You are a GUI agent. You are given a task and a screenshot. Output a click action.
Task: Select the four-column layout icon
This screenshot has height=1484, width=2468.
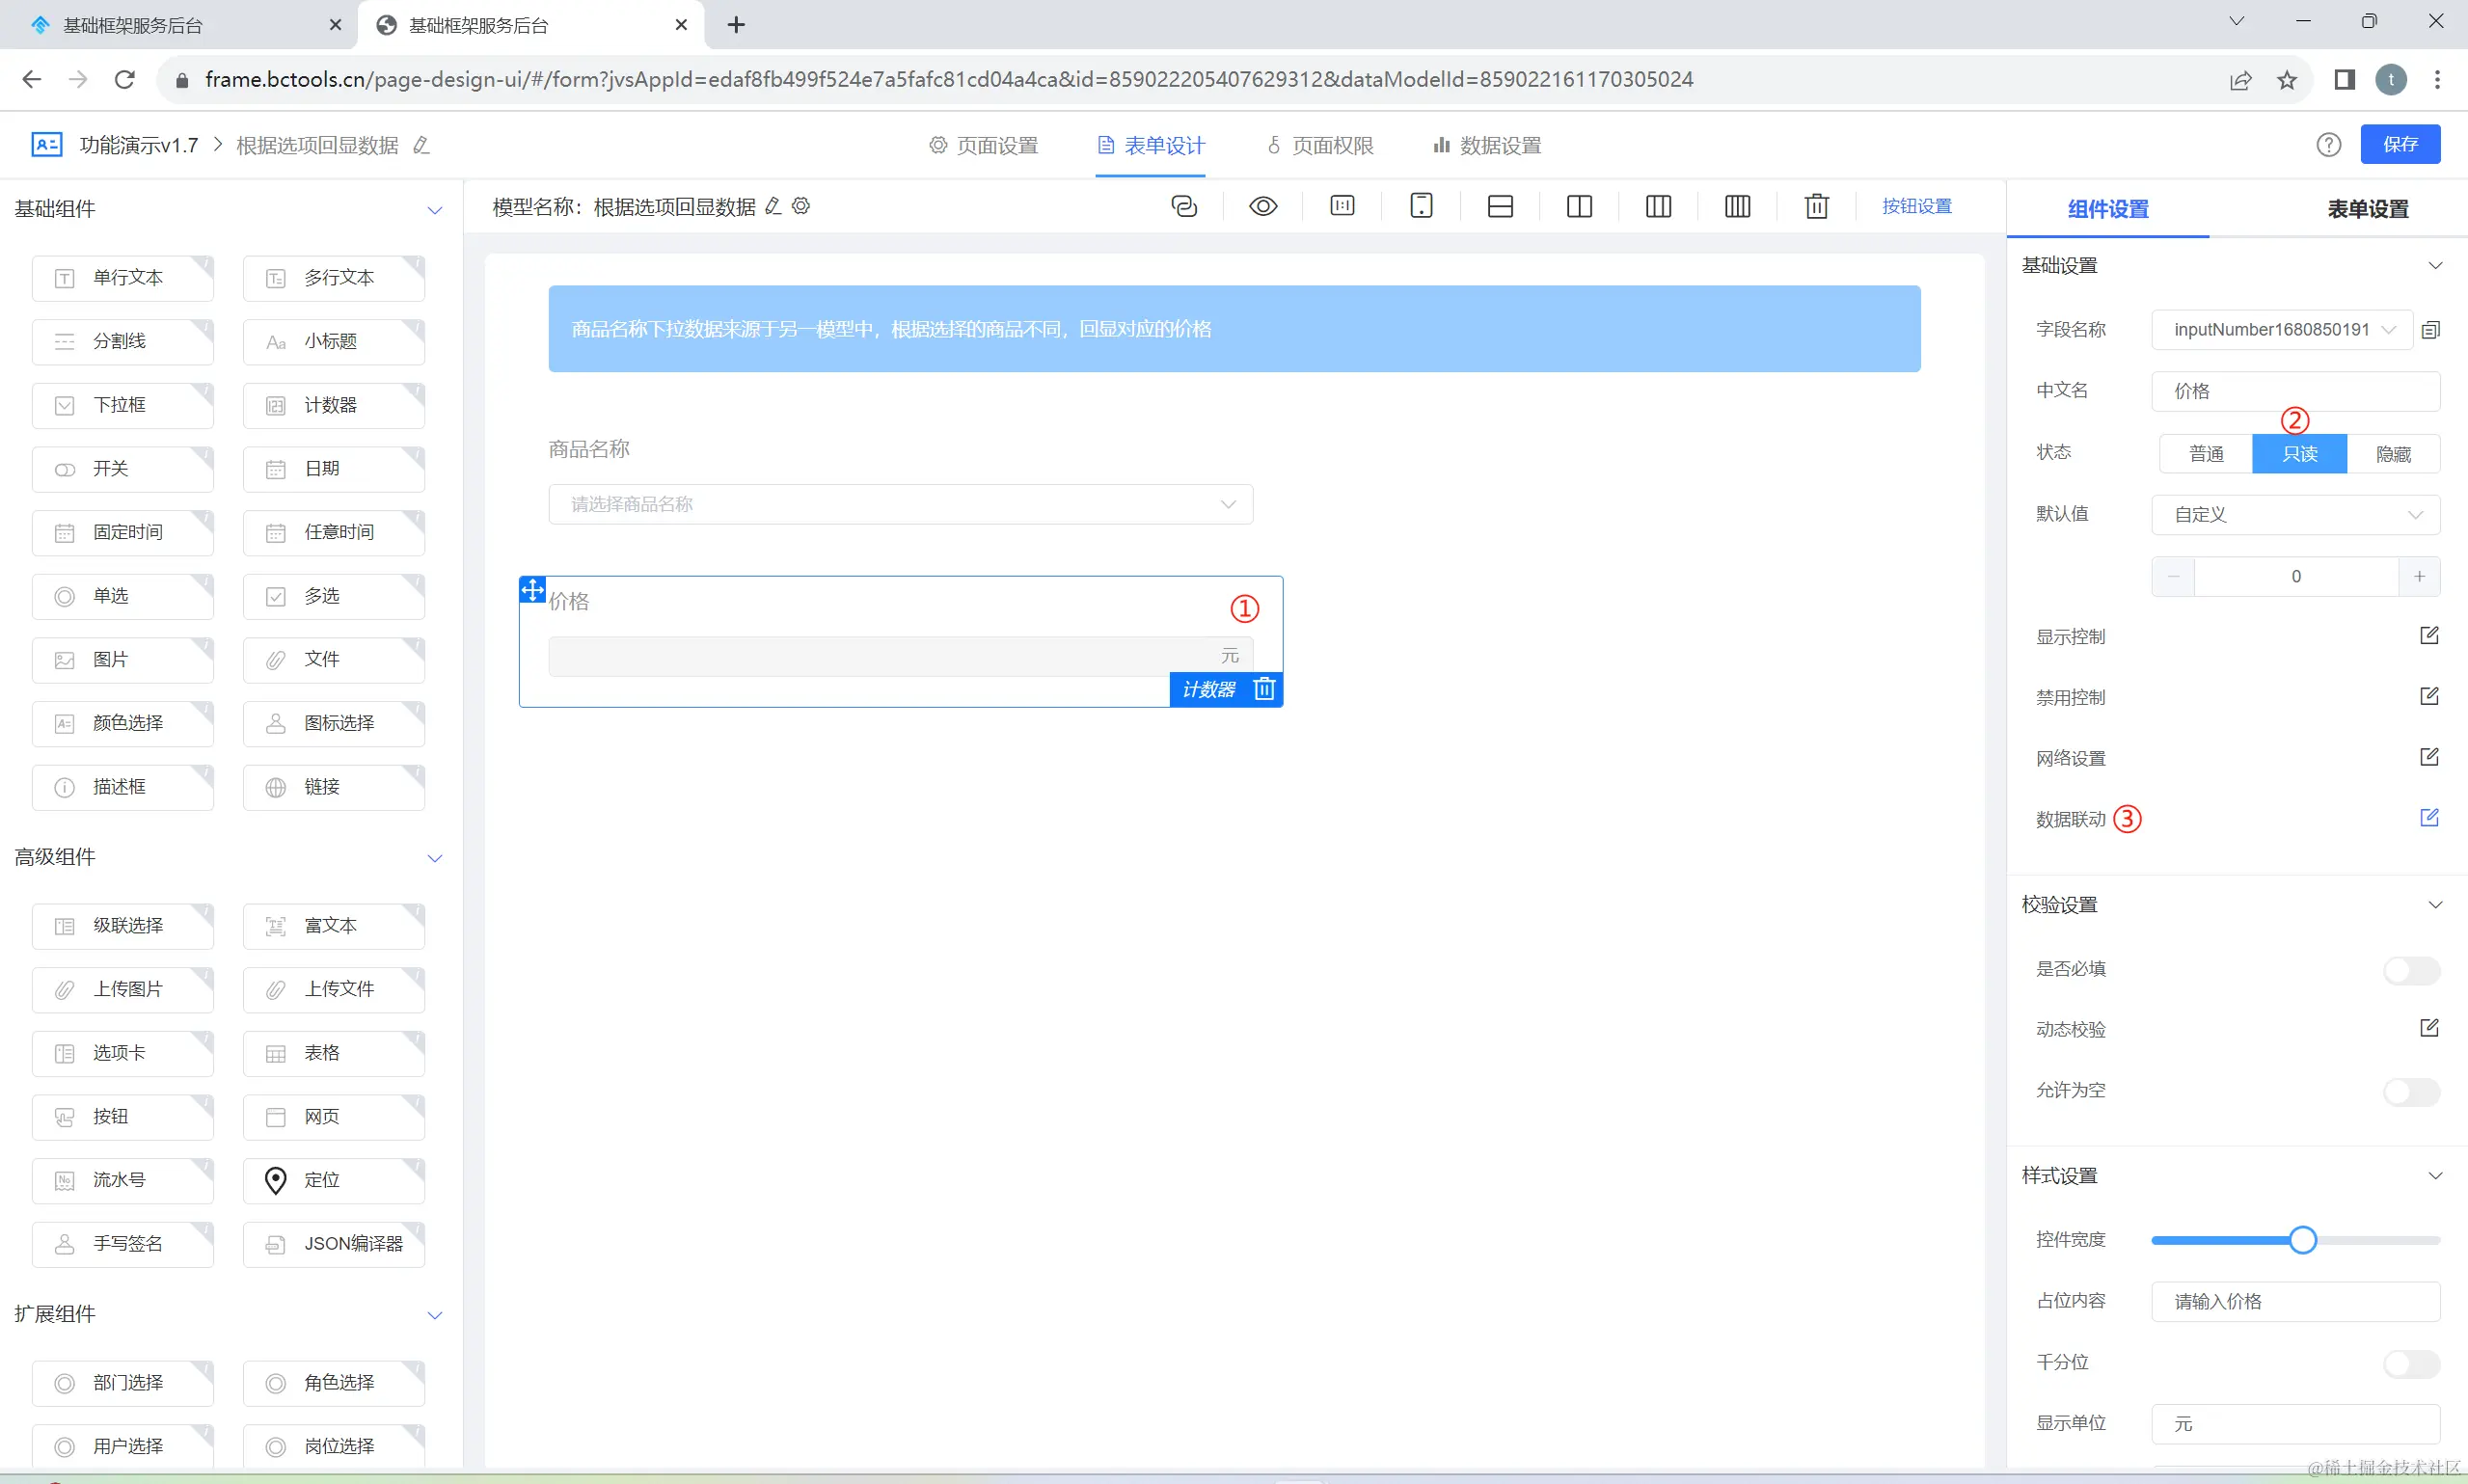pos(1737,206)
